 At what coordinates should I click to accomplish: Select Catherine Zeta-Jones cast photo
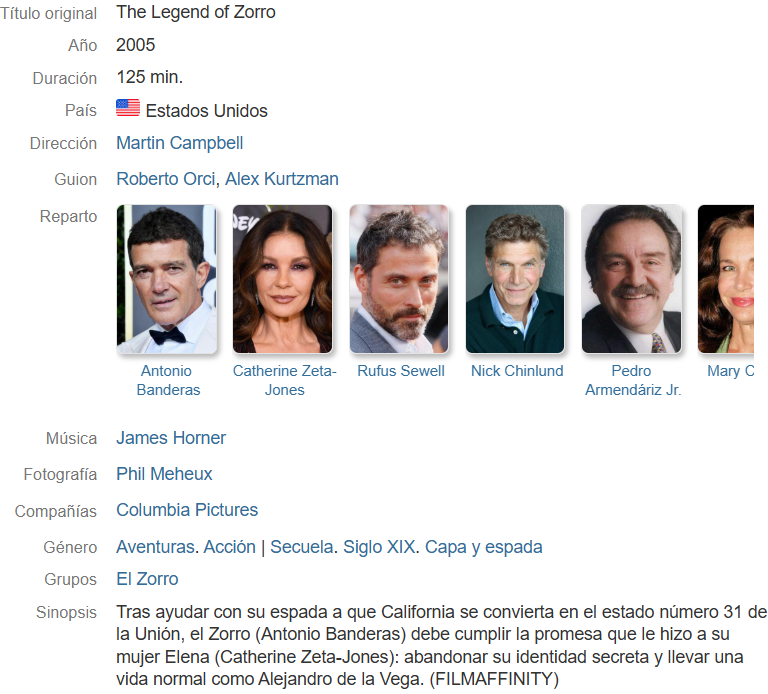coord(283,279)
